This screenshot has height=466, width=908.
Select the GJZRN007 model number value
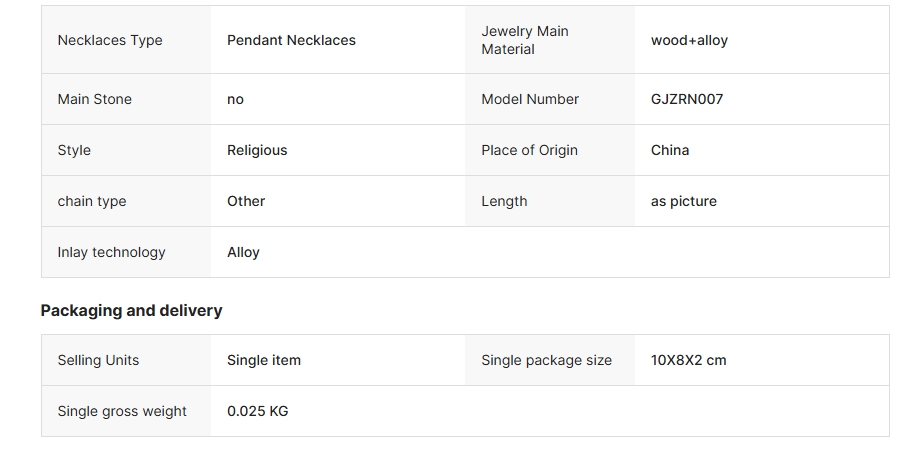pos(687,99)
